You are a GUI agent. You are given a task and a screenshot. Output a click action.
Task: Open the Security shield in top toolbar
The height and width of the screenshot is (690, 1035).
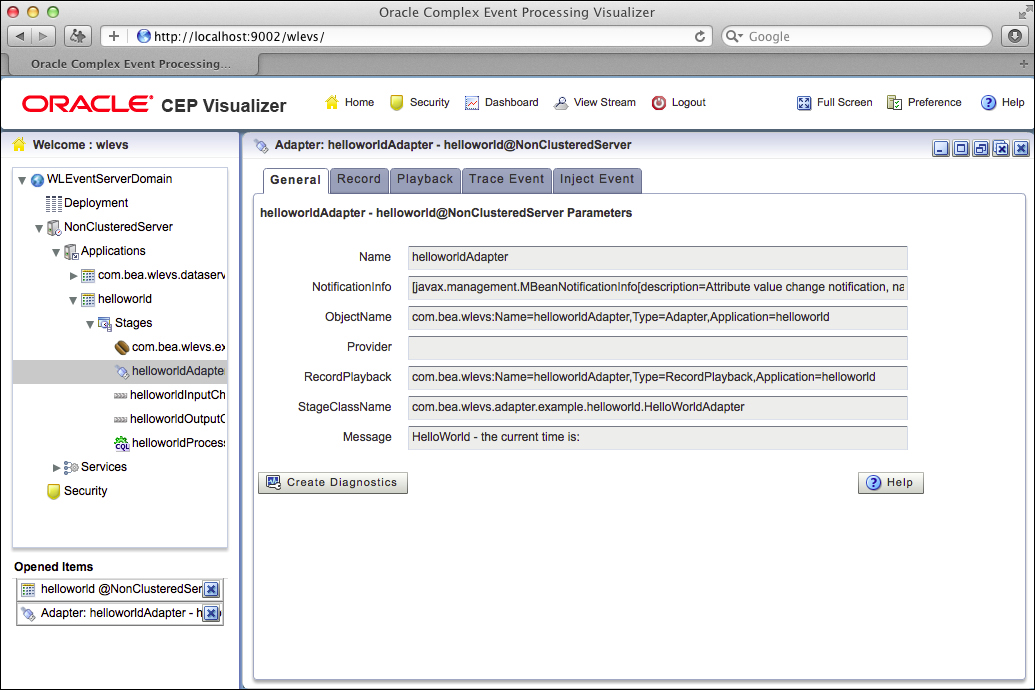397,103
